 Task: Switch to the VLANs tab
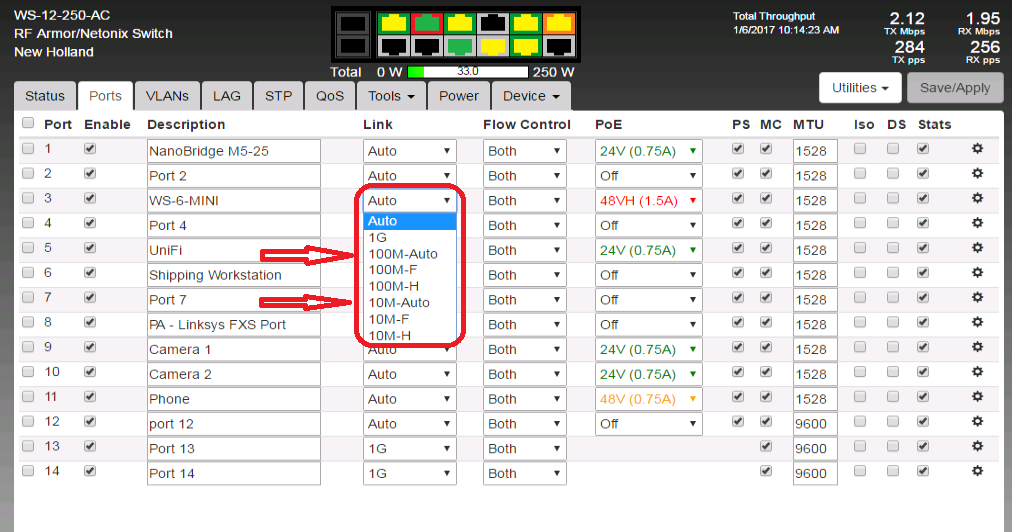167,96
